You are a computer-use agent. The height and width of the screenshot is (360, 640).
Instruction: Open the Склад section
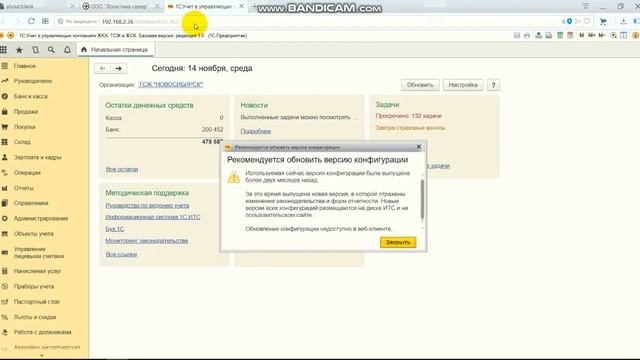[22, 142]
